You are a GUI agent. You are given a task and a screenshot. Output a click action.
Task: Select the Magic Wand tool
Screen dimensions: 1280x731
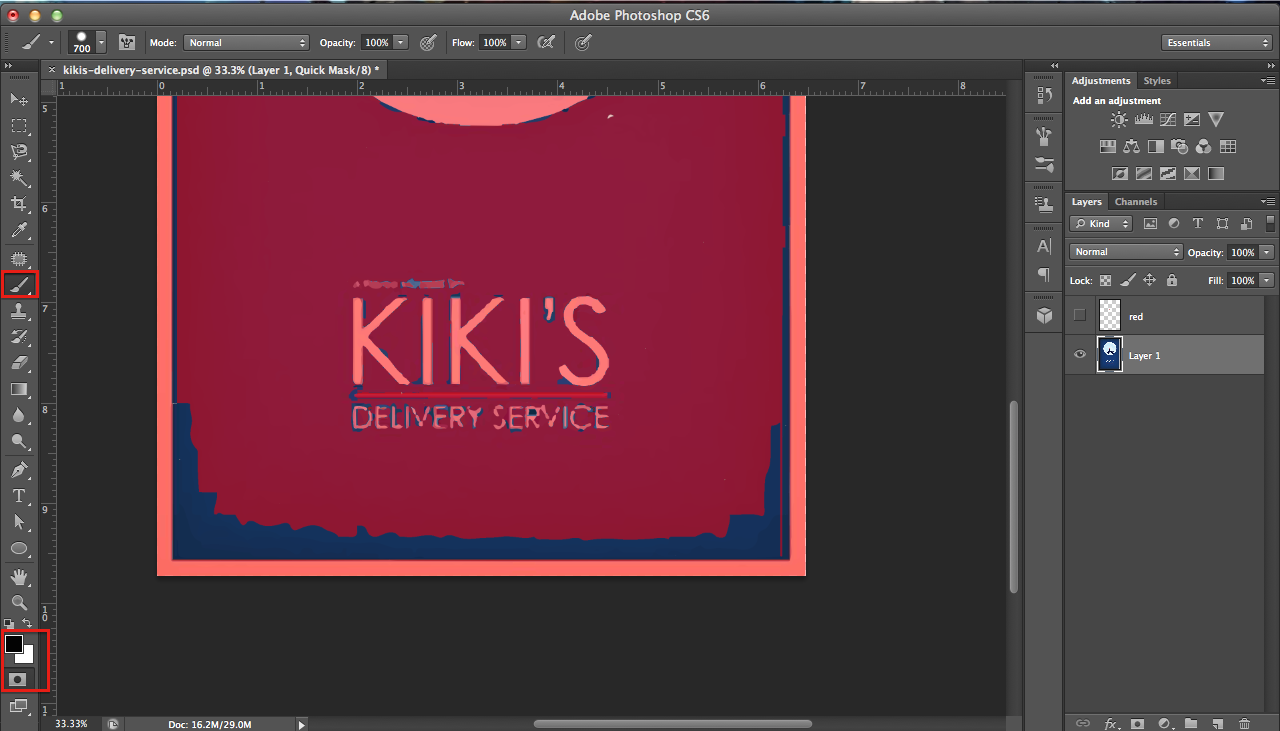[19, 178]
